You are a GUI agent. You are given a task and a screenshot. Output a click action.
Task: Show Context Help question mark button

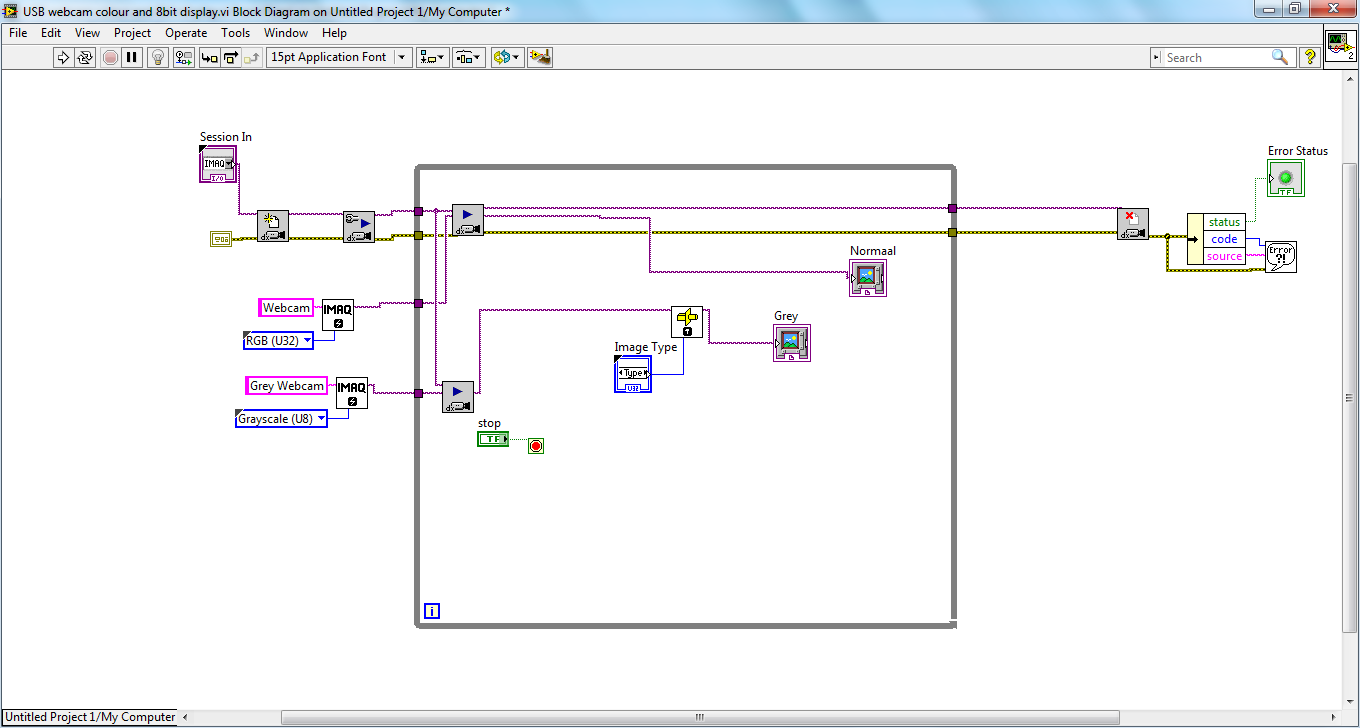point(1310,58)
